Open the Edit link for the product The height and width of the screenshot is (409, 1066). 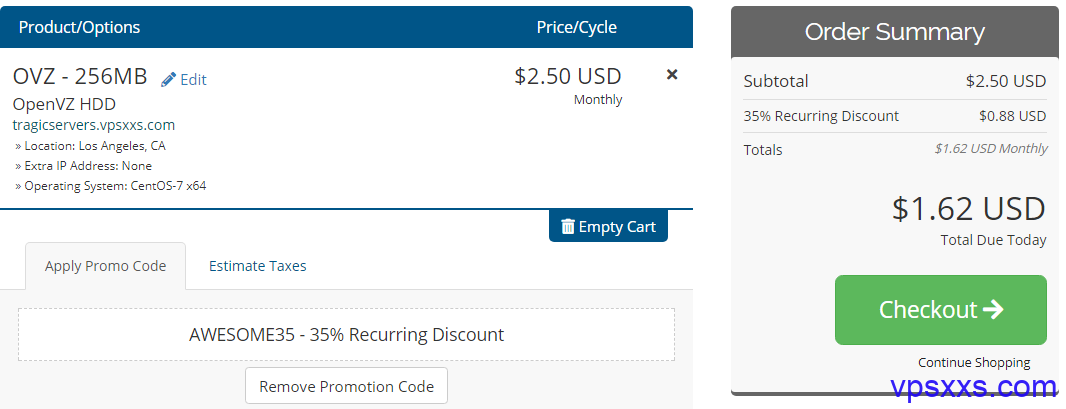[193, 79]
